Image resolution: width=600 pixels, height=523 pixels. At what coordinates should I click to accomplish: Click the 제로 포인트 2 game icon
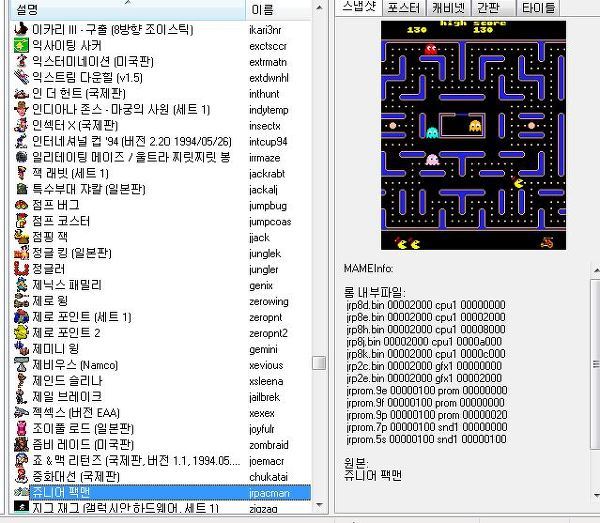pyautogui.click(x=21, y=333)
